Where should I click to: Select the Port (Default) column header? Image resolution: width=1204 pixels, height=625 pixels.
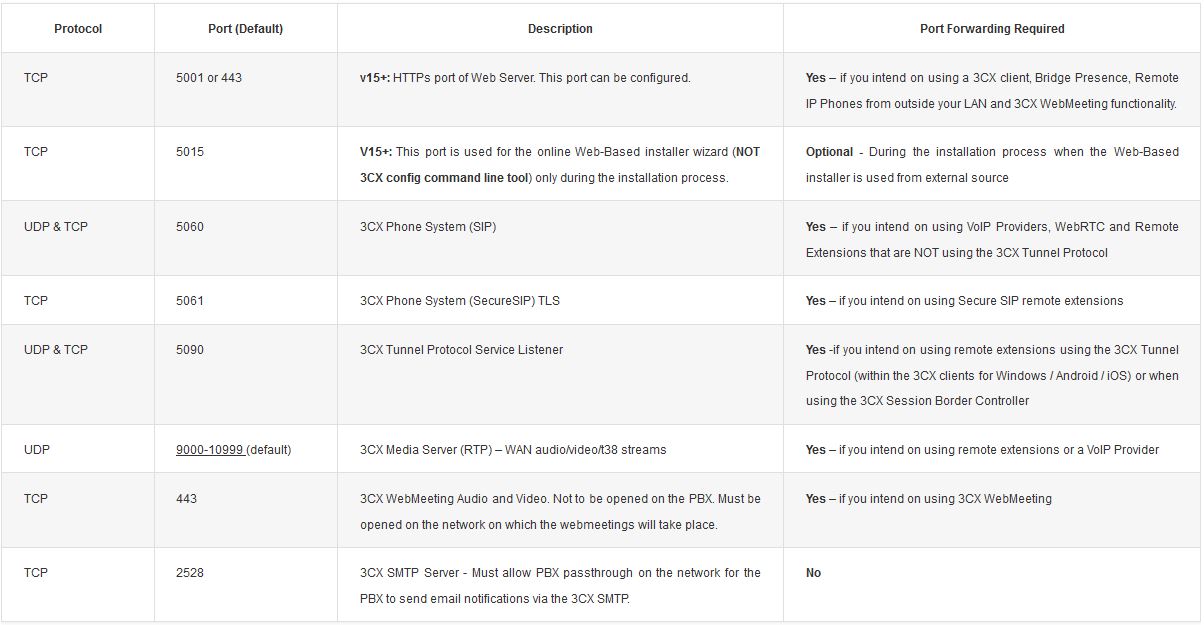point(245,29)
